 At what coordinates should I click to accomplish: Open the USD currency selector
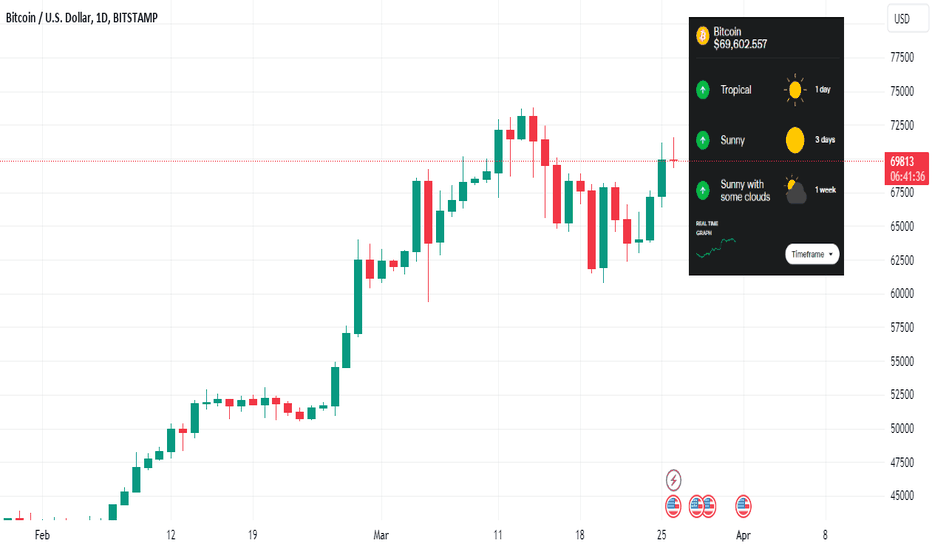[907, 18]
